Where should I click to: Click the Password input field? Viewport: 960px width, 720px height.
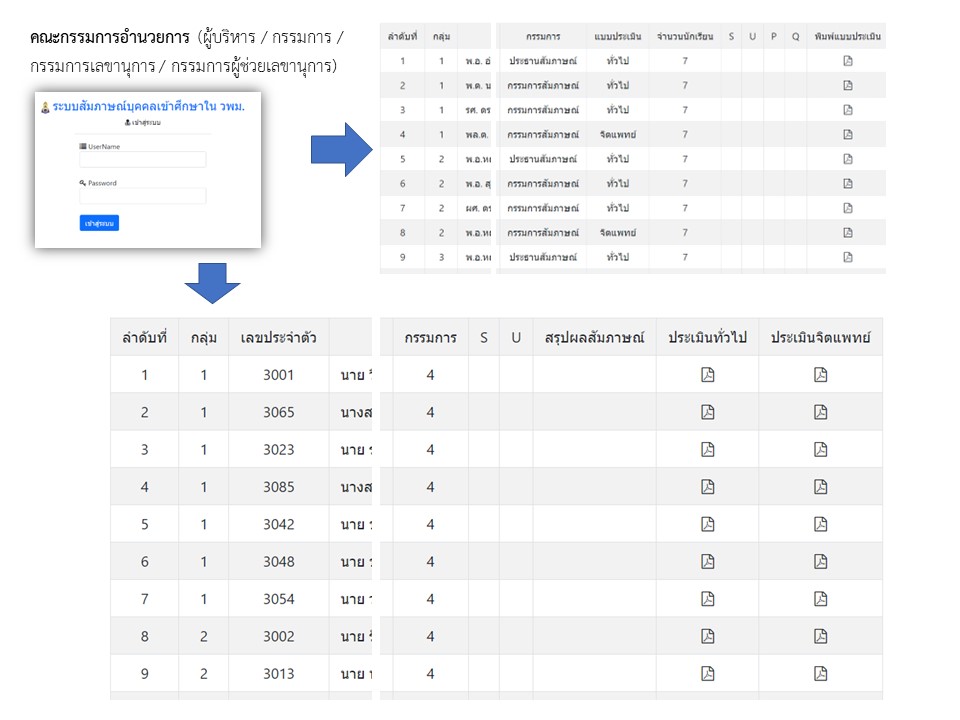(x=143, y=196)
